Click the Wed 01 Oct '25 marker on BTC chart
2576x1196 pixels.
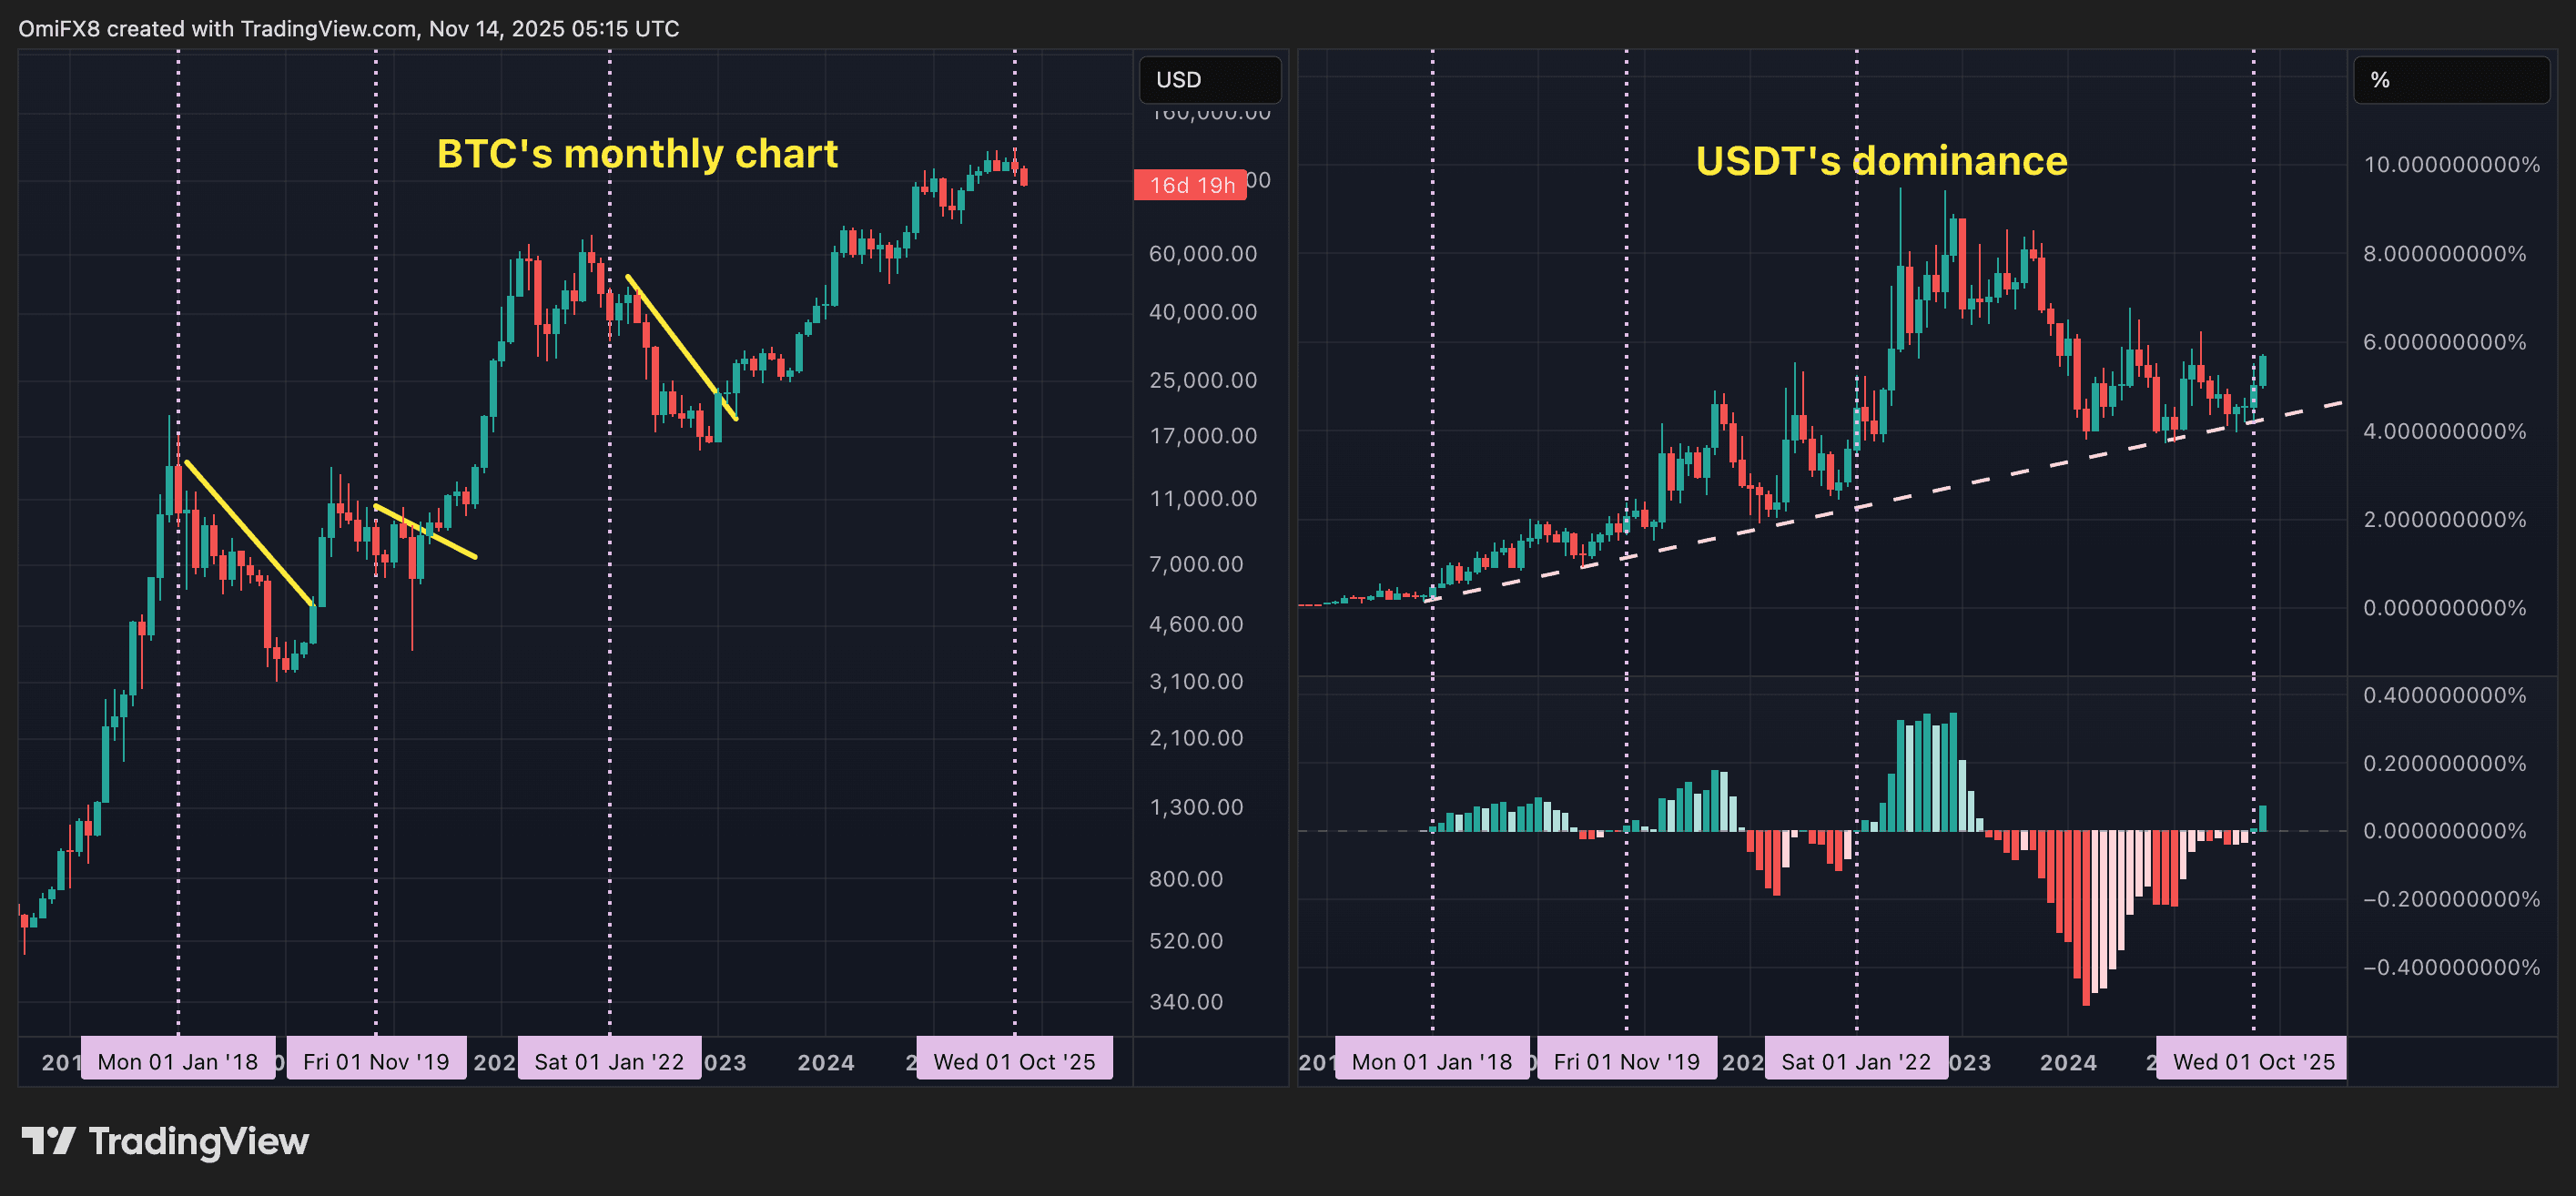[x=1014, y=1060]
